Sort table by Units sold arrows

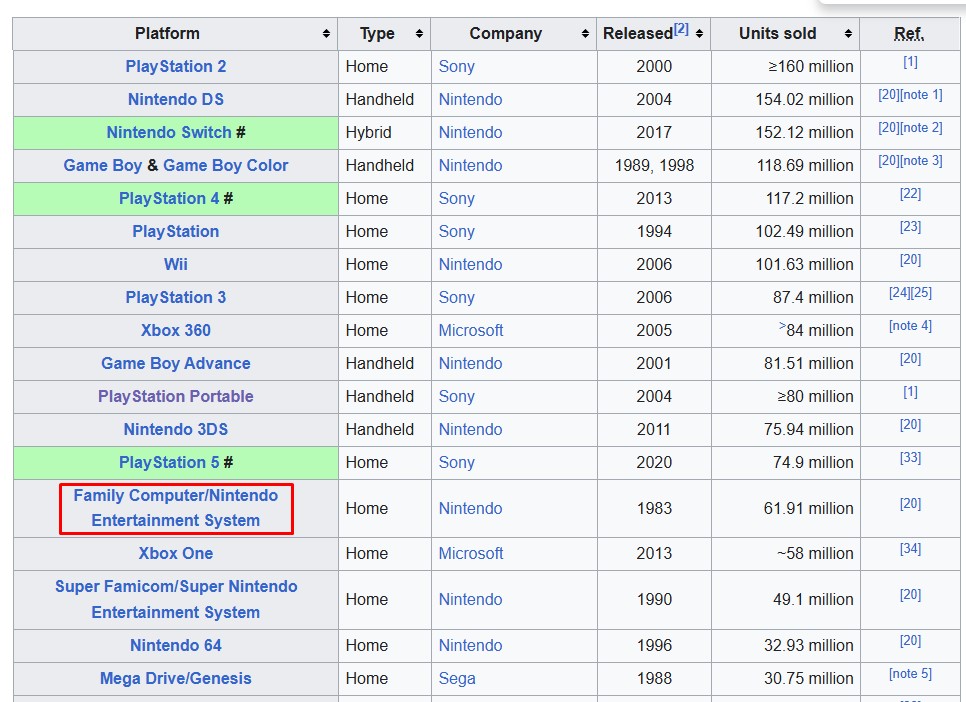click(848, 34)
